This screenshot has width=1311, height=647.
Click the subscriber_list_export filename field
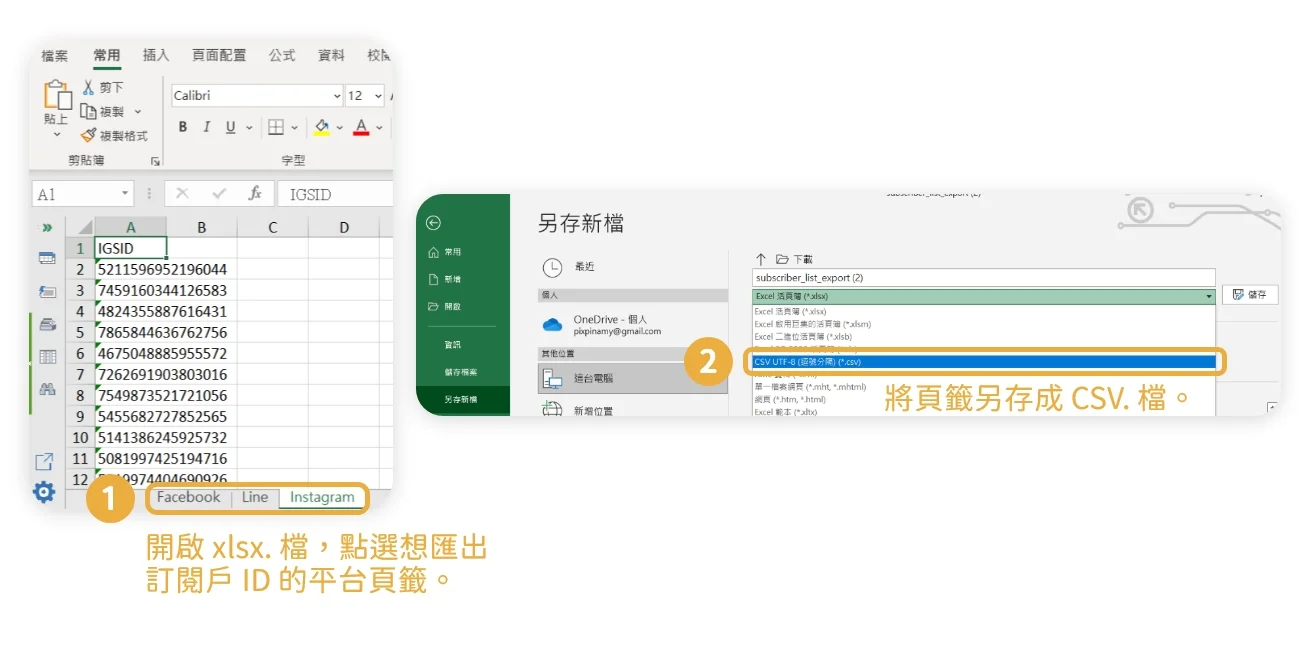point(983,277)
